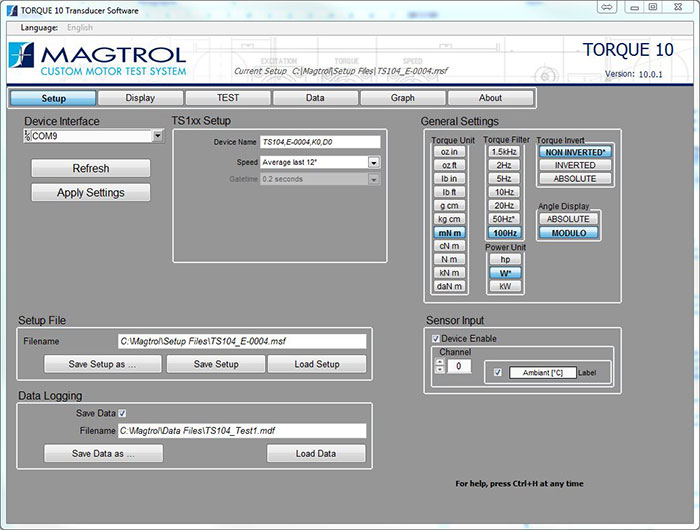Select lb ft torque unit
The height and width of the screenshot is (530, 700).
coord(450,192)
